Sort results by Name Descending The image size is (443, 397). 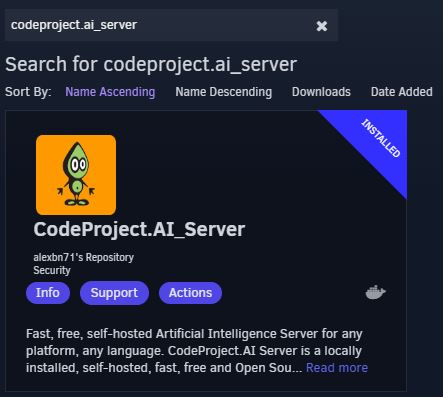pyautogui.click(x=224, y=92)
